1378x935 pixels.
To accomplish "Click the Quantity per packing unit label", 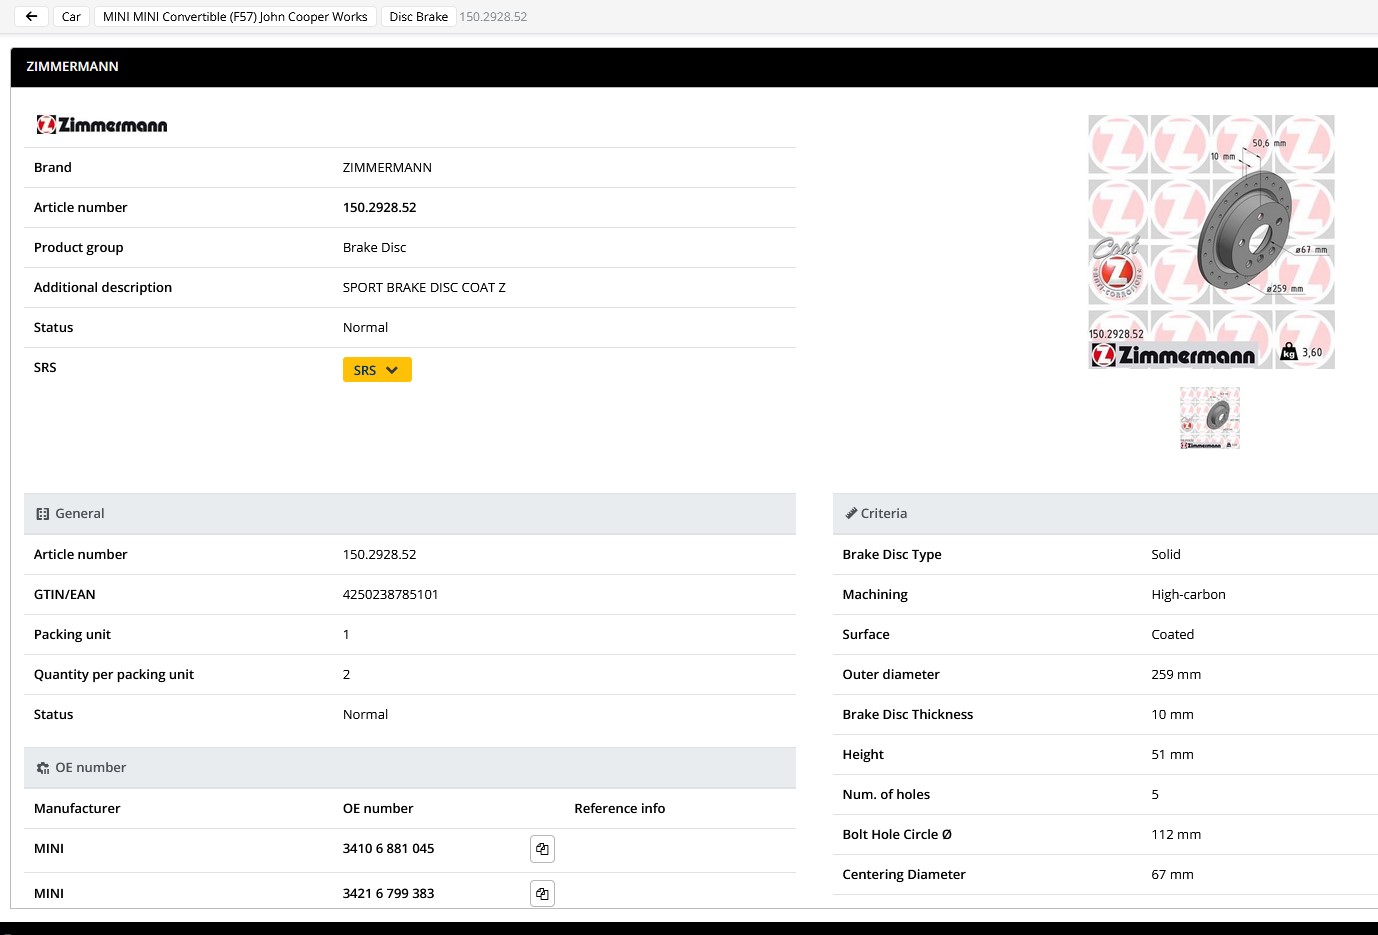I will click(x=114, y=674).
